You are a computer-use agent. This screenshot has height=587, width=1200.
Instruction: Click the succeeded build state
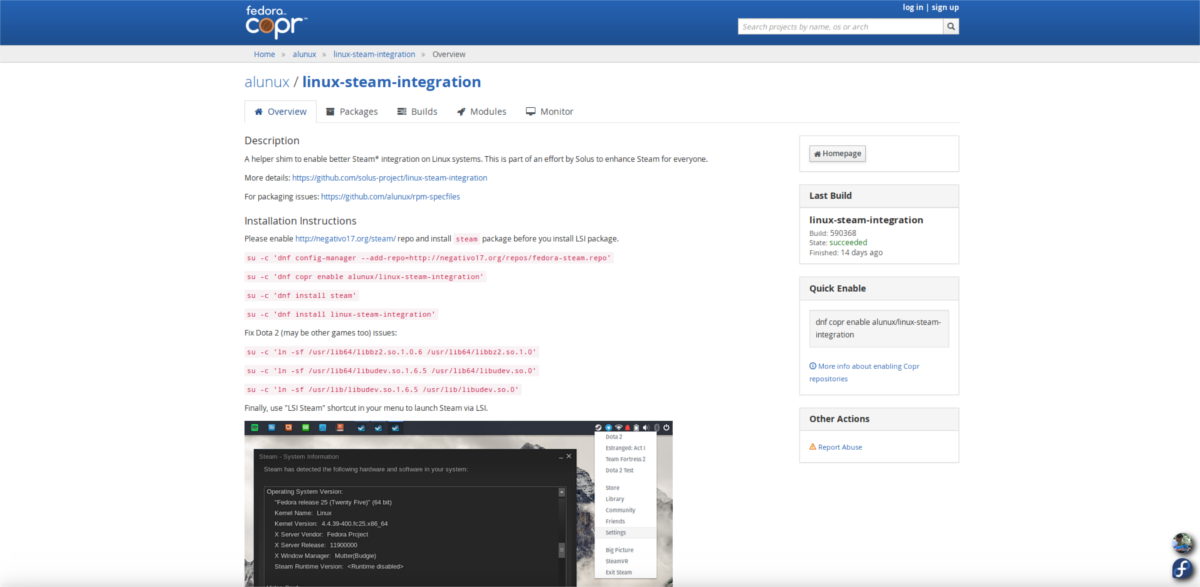point(849,243)
